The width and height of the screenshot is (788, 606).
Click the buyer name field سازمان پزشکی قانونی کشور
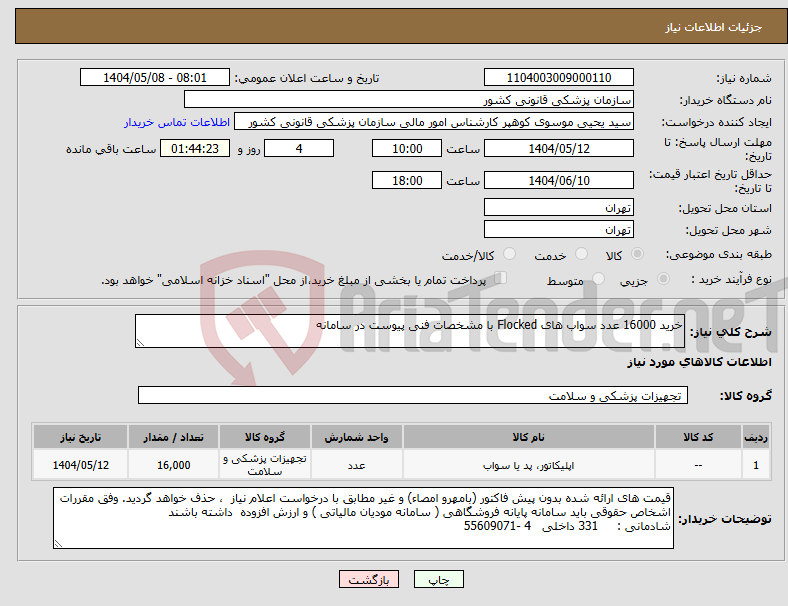(409, 99)
